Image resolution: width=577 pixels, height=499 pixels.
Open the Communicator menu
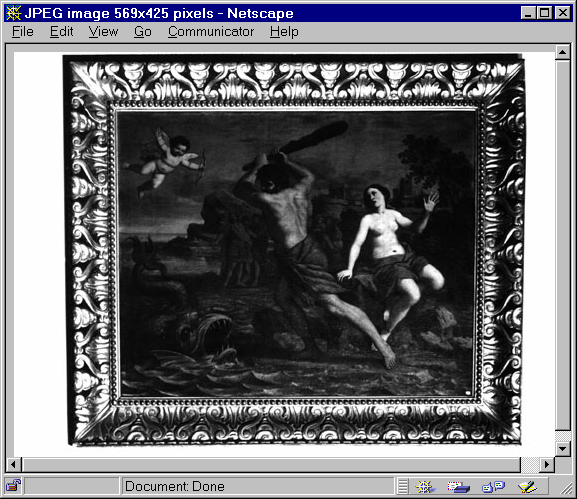coord(211,32)
